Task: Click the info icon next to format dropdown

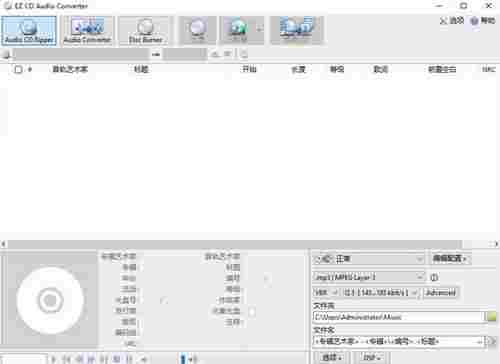Action: [434, 277]
